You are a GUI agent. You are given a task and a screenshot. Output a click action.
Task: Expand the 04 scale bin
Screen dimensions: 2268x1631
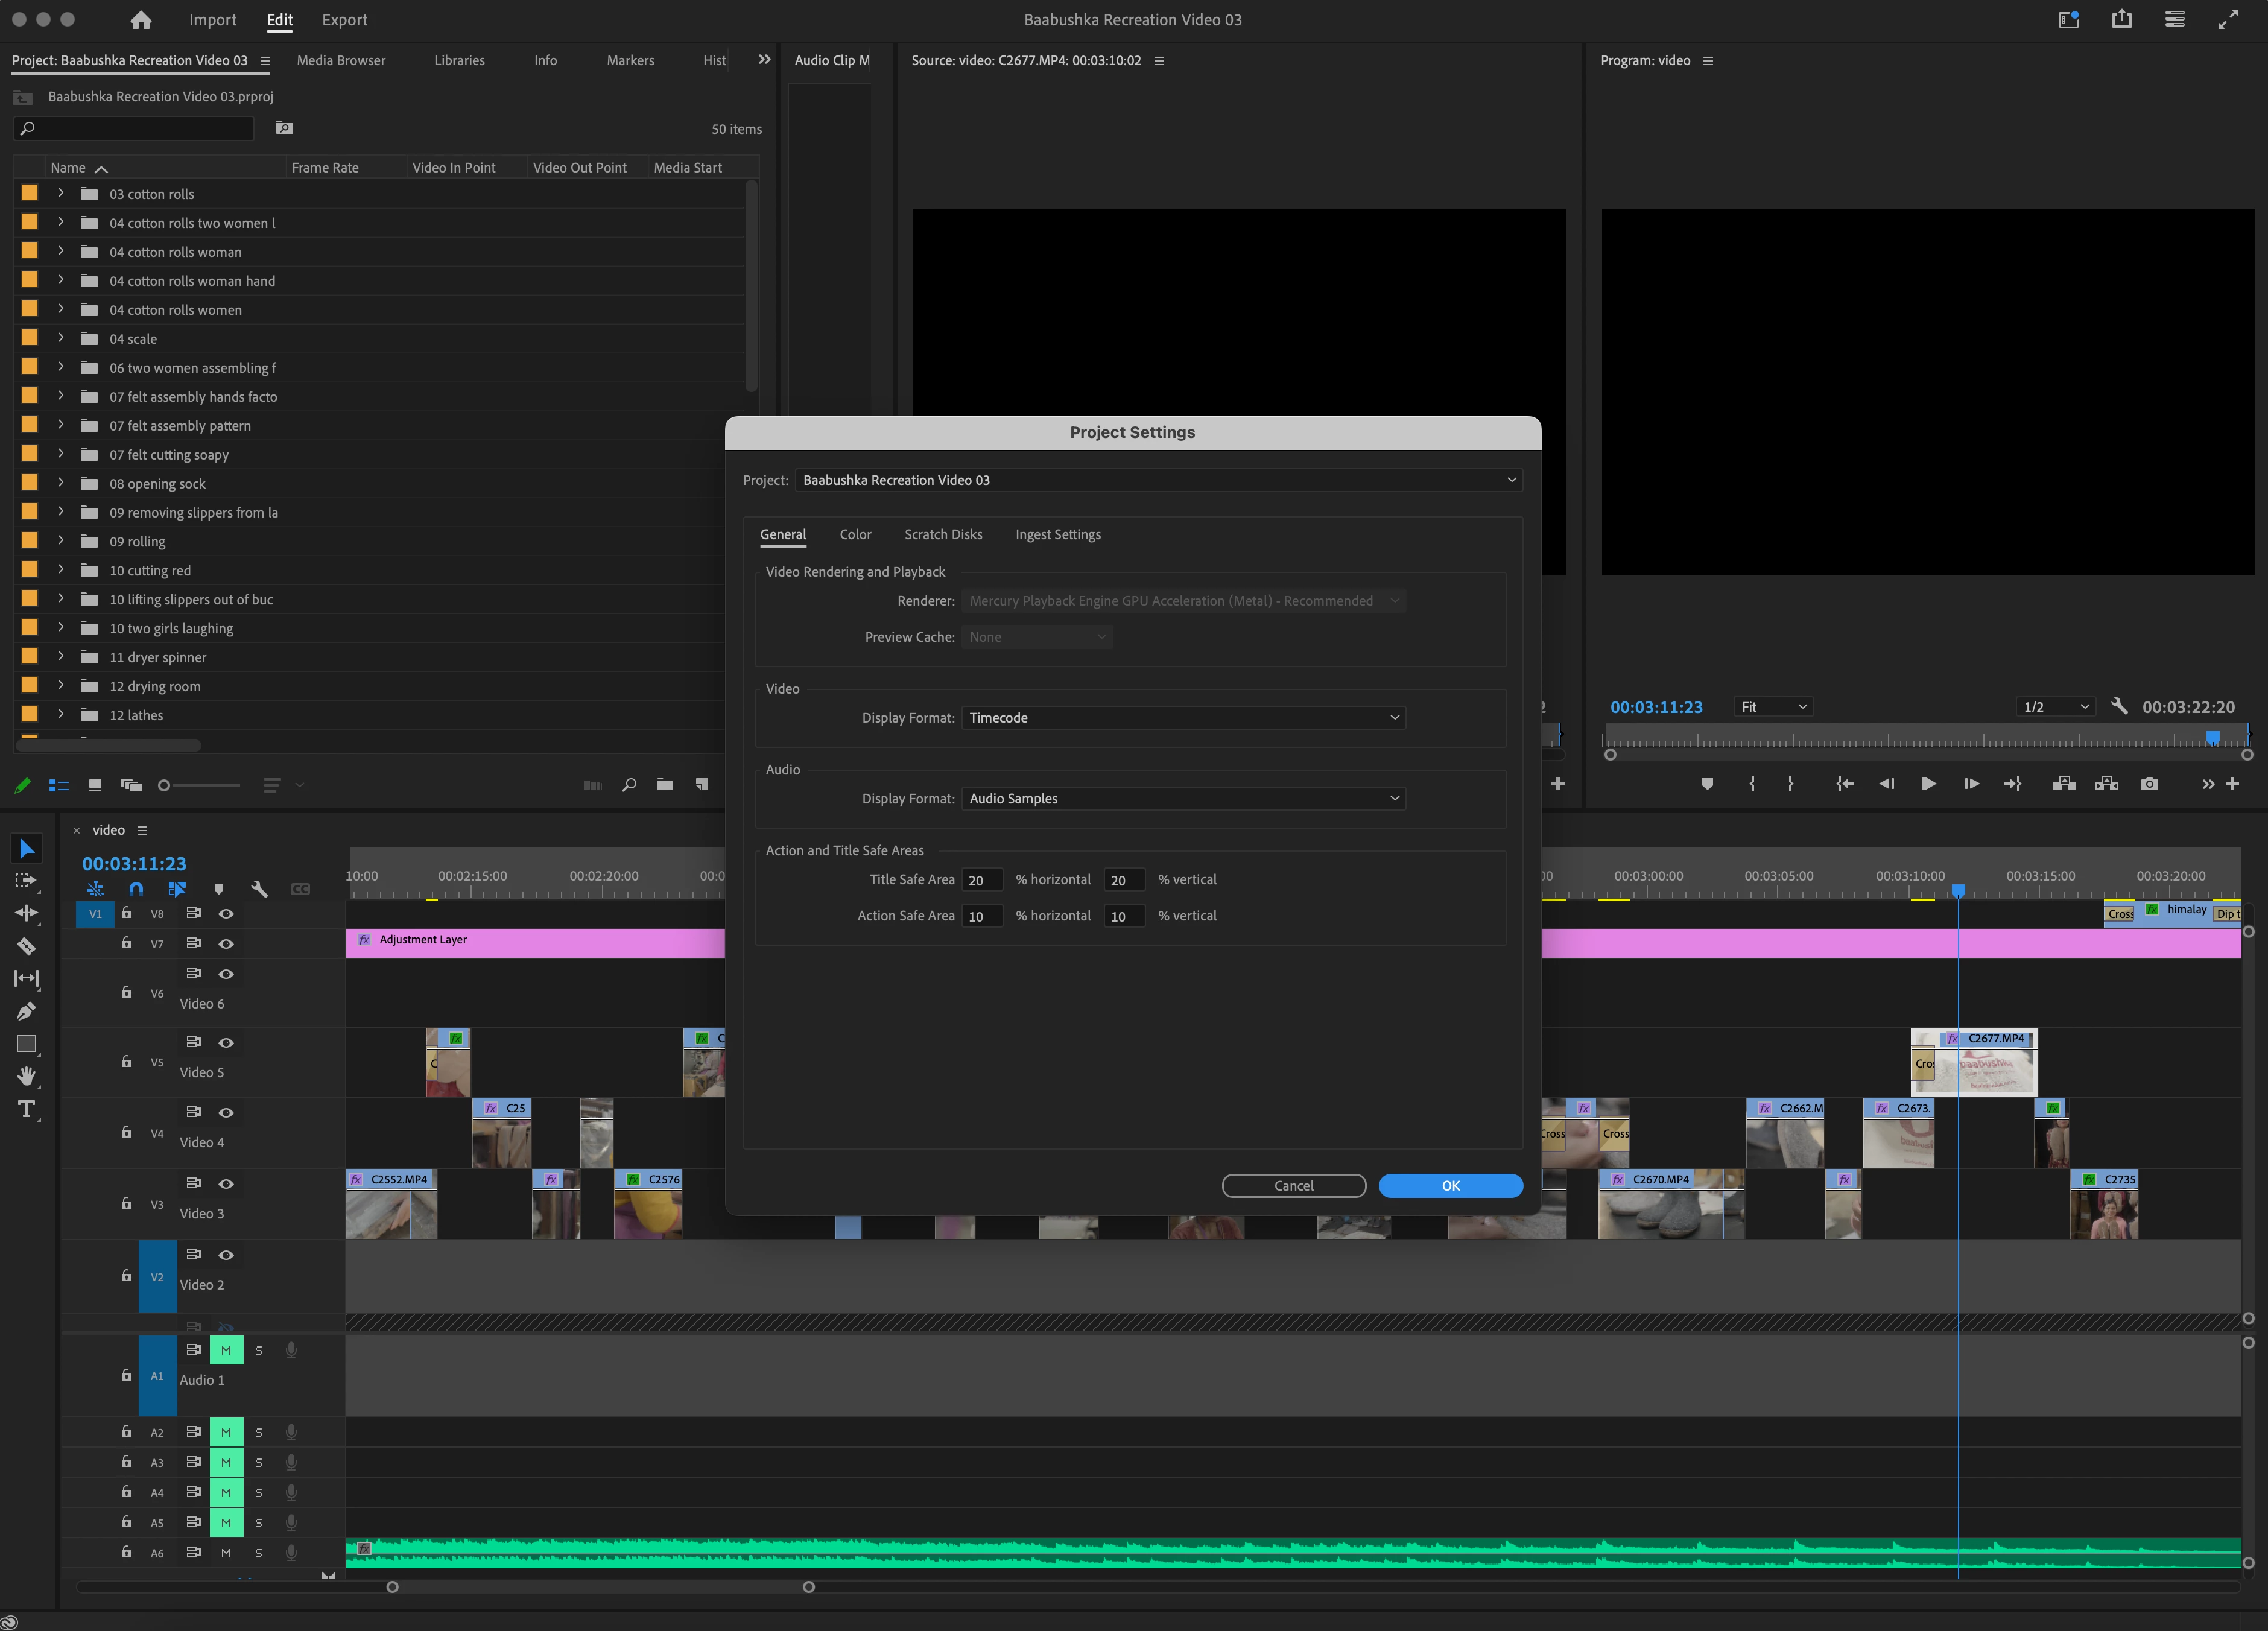point(61,338)
